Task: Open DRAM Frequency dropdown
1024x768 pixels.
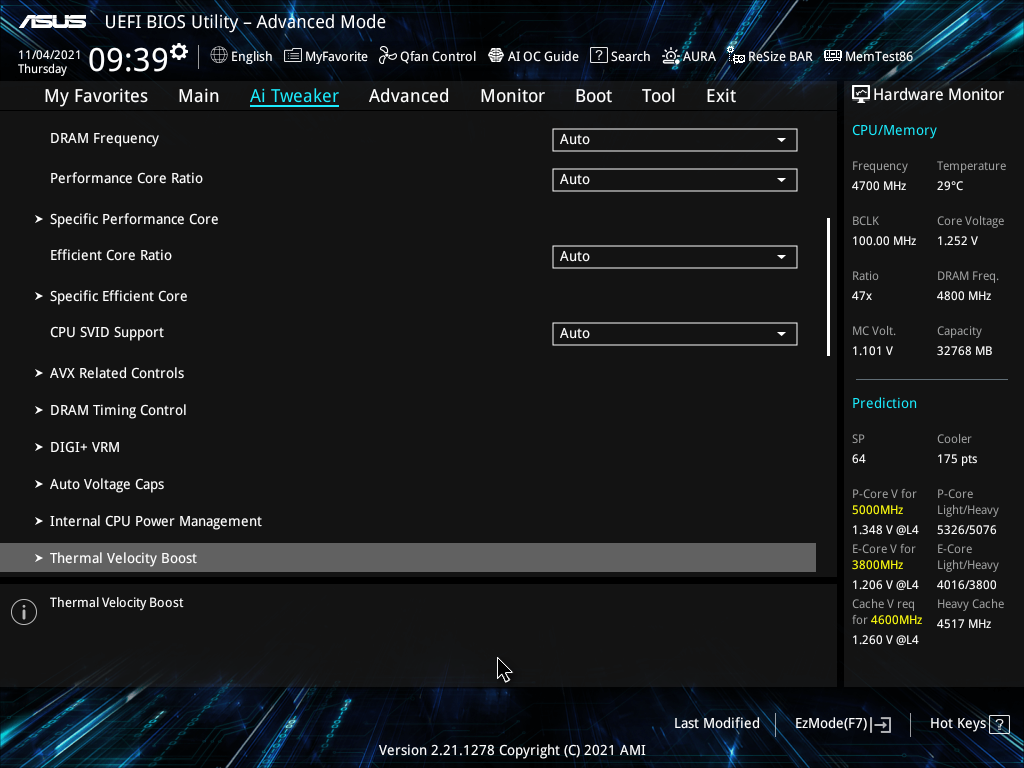Action: pos(675,140)
